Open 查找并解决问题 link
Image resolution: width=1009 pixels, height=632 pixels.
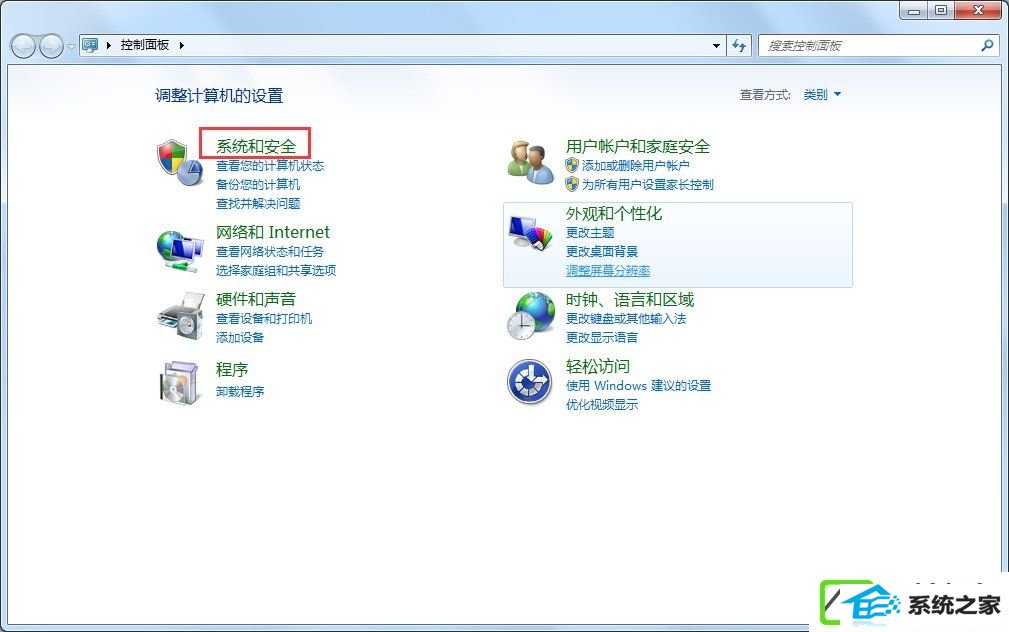pyautogui.click(x=258, y=204)
